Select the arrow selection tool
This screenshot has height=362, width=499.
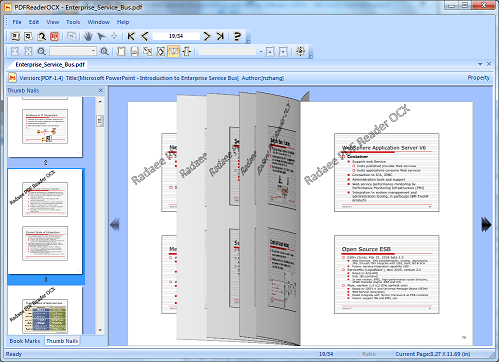pyautogui.click(x=101, y=36)
